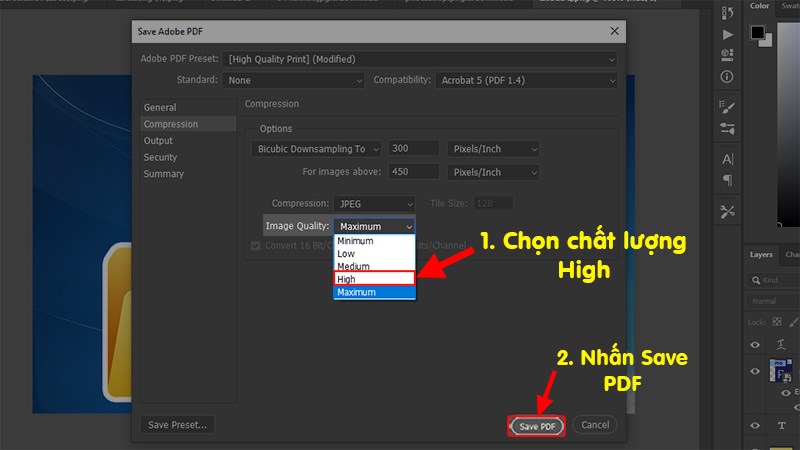Toggle visibility of the topmost layer
Image resolution: width=800 pixels, height=450 pixels.
(x=757, y=341)
